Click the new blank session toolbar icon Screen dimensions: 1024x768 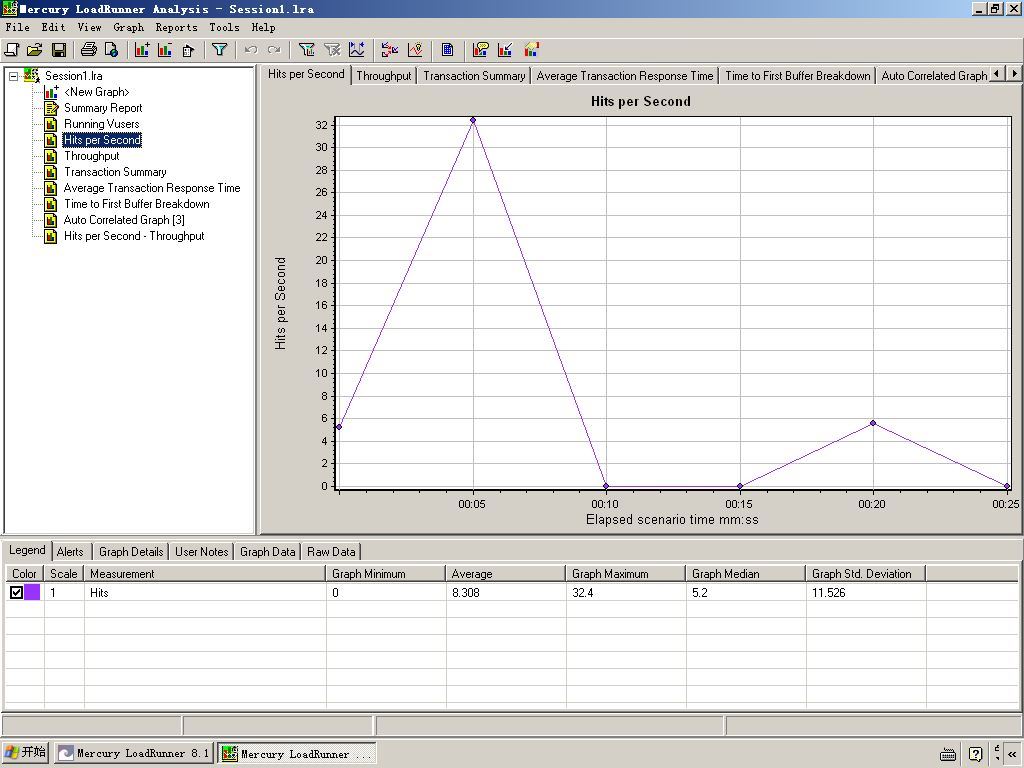coord(12,49)
